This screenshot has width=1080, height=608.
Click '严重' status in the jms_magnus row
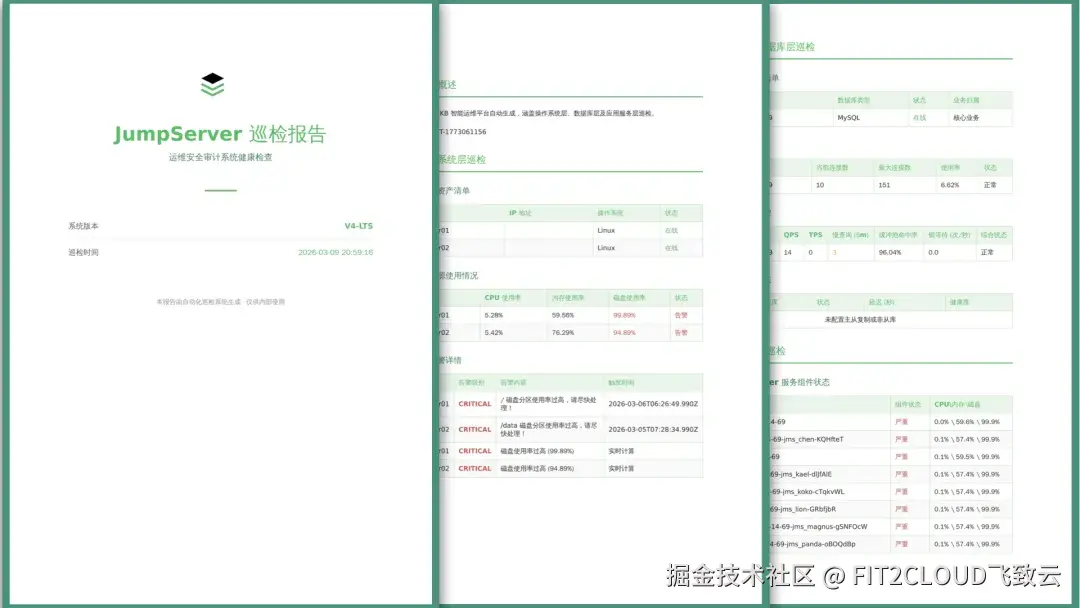click(901, 527)
